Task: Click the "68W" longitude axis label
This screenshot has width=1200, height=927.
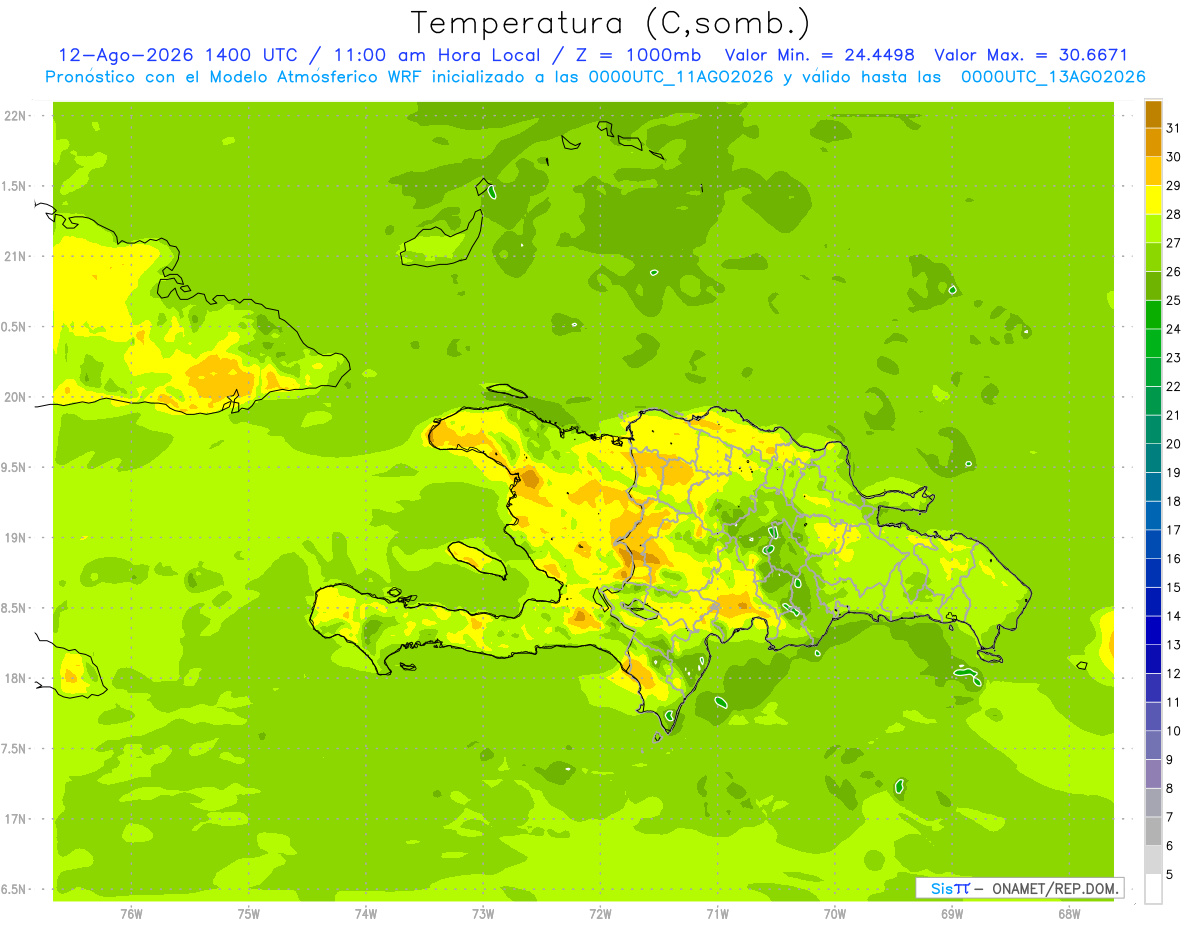Action: point(1069,913)
